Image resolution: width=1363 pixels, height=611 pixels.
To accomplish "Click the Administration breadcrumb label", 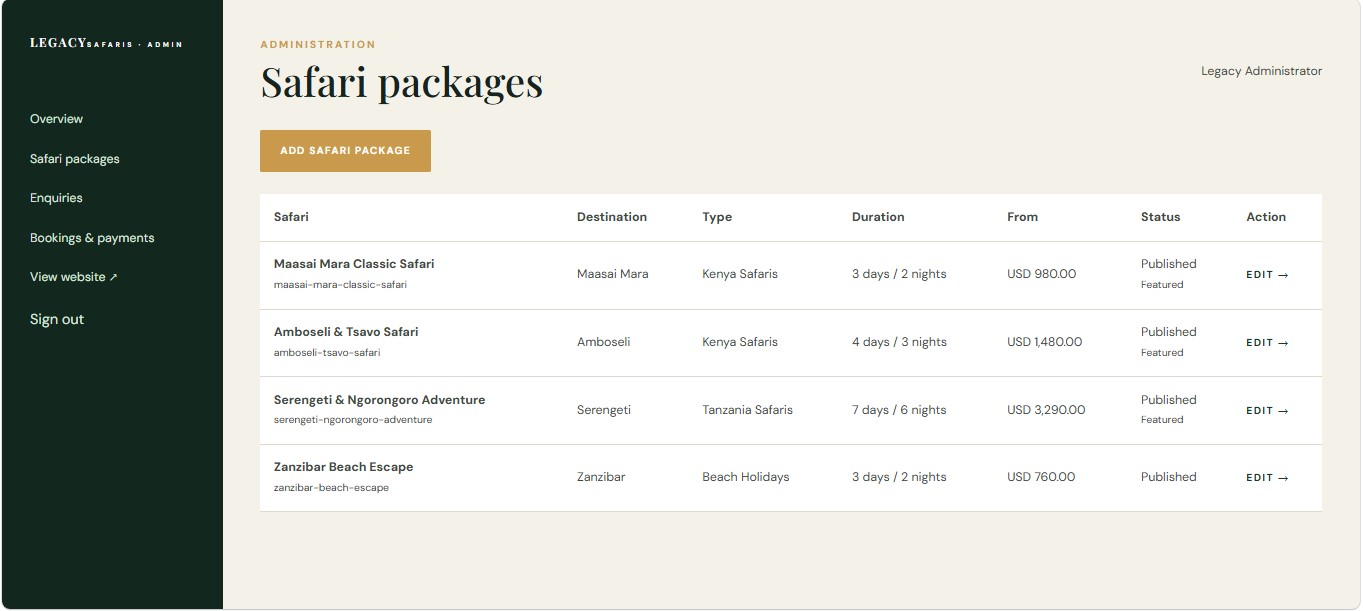I will pos(318,44).
